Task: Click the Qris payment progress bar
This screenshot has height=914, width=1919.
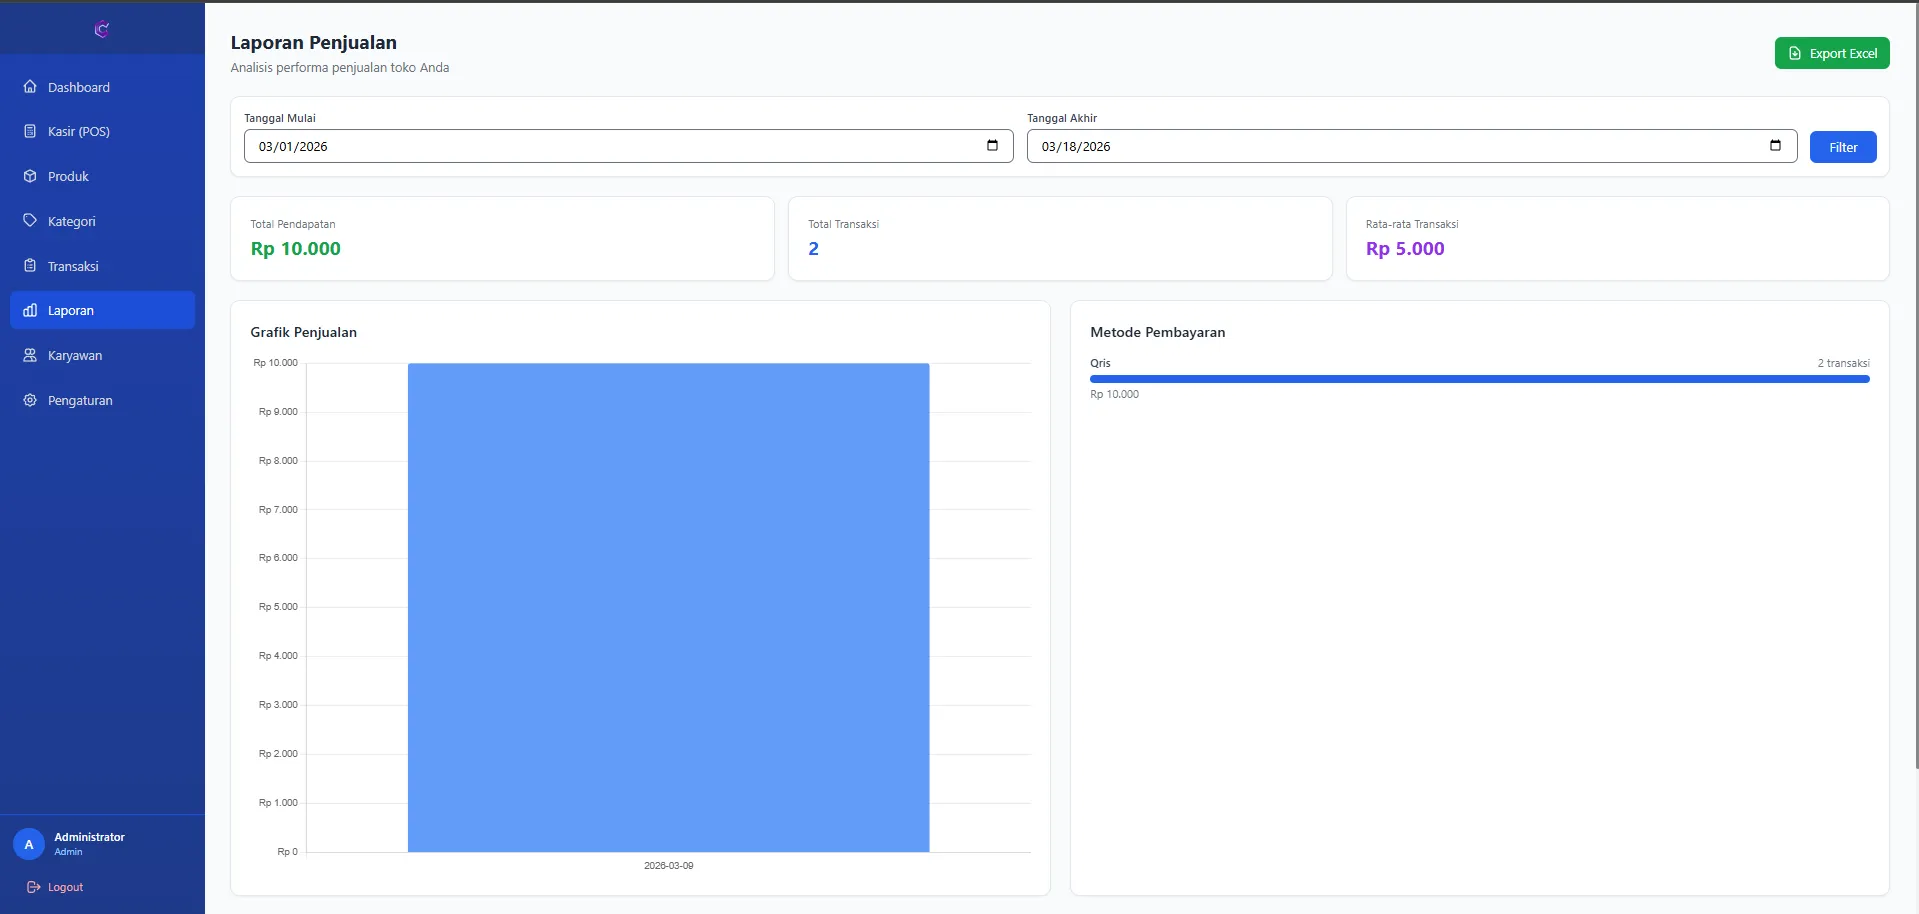Action: tap(1479, 379)
